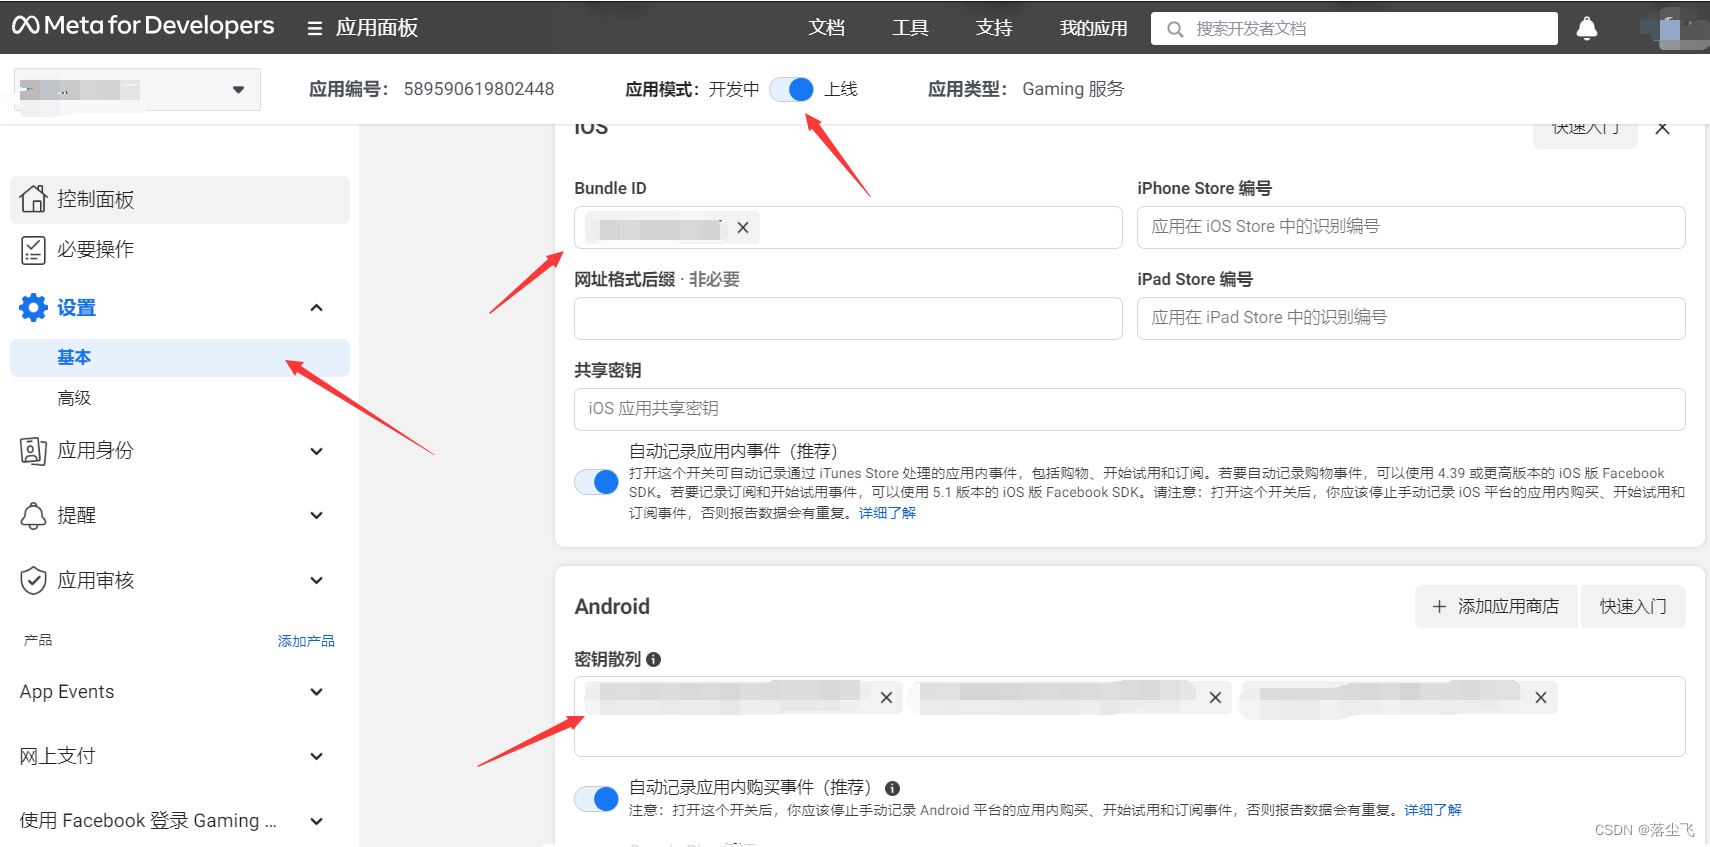Toggle iOS 自动记录应用内事件 switch
Image resolution: width=1710 pixels, height=847 pixels.
pyautogui.click(x=597, y=482)
